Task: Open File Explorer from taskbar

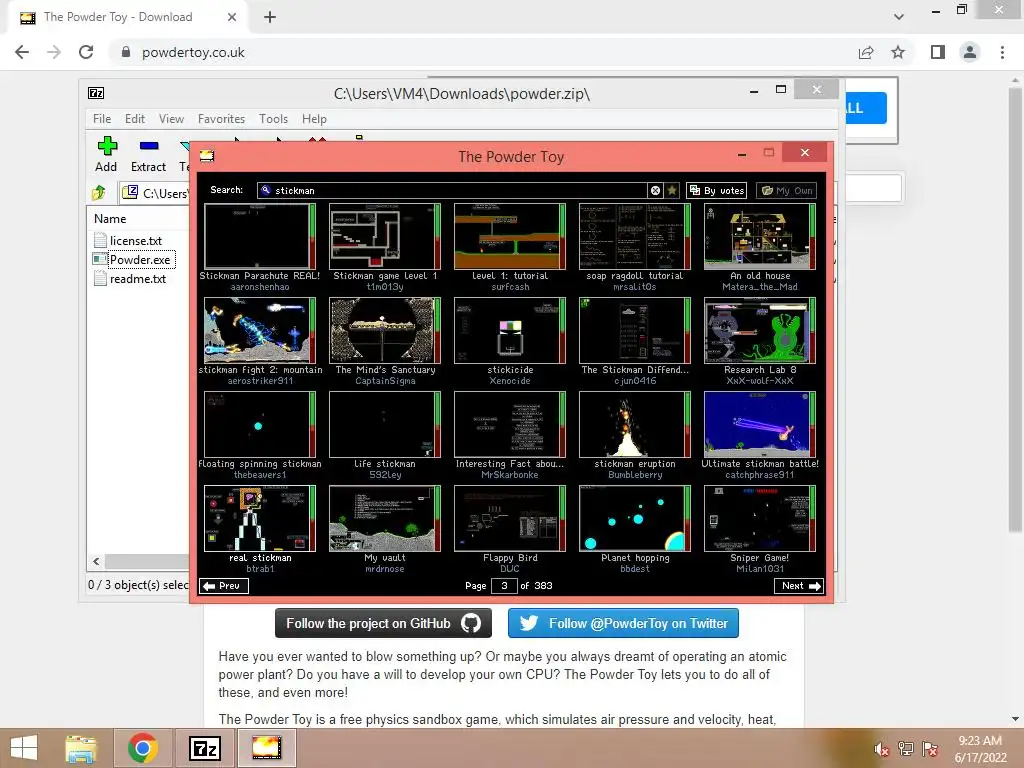Action: click(x=81, y=748)
